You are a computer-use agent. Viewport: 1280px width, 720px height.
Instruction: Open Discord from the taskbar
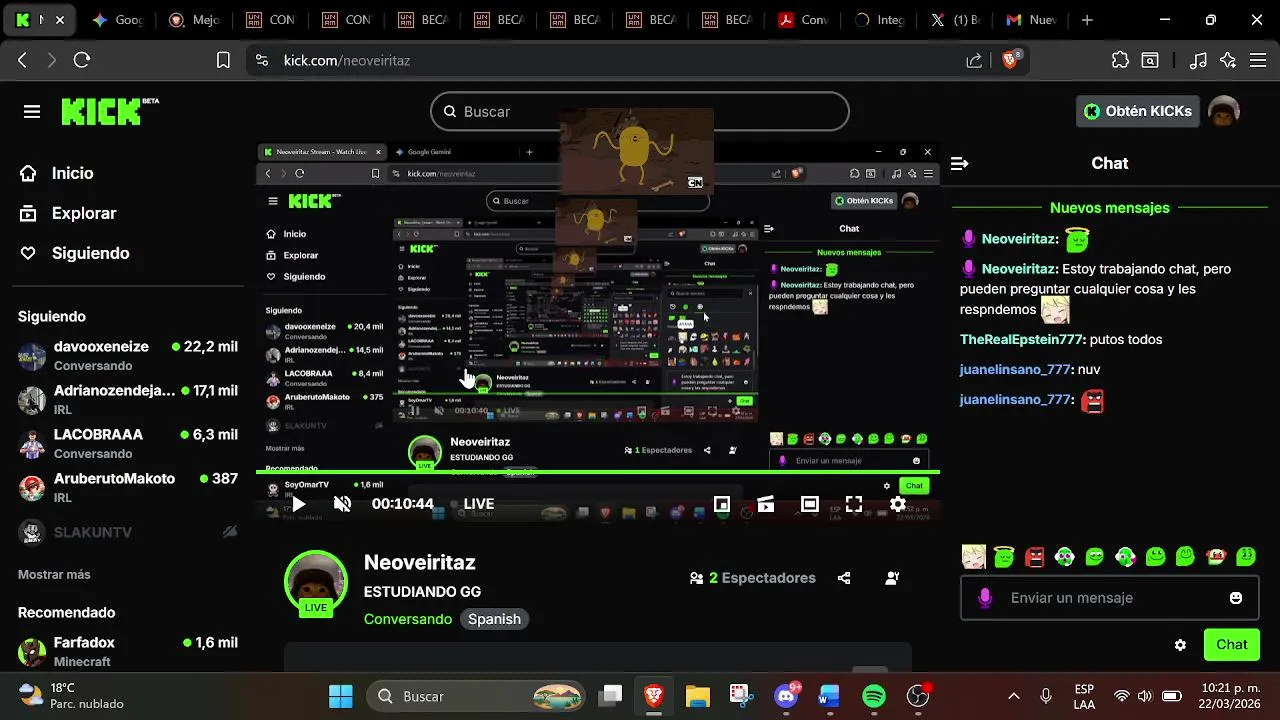(x=786, y=696)
